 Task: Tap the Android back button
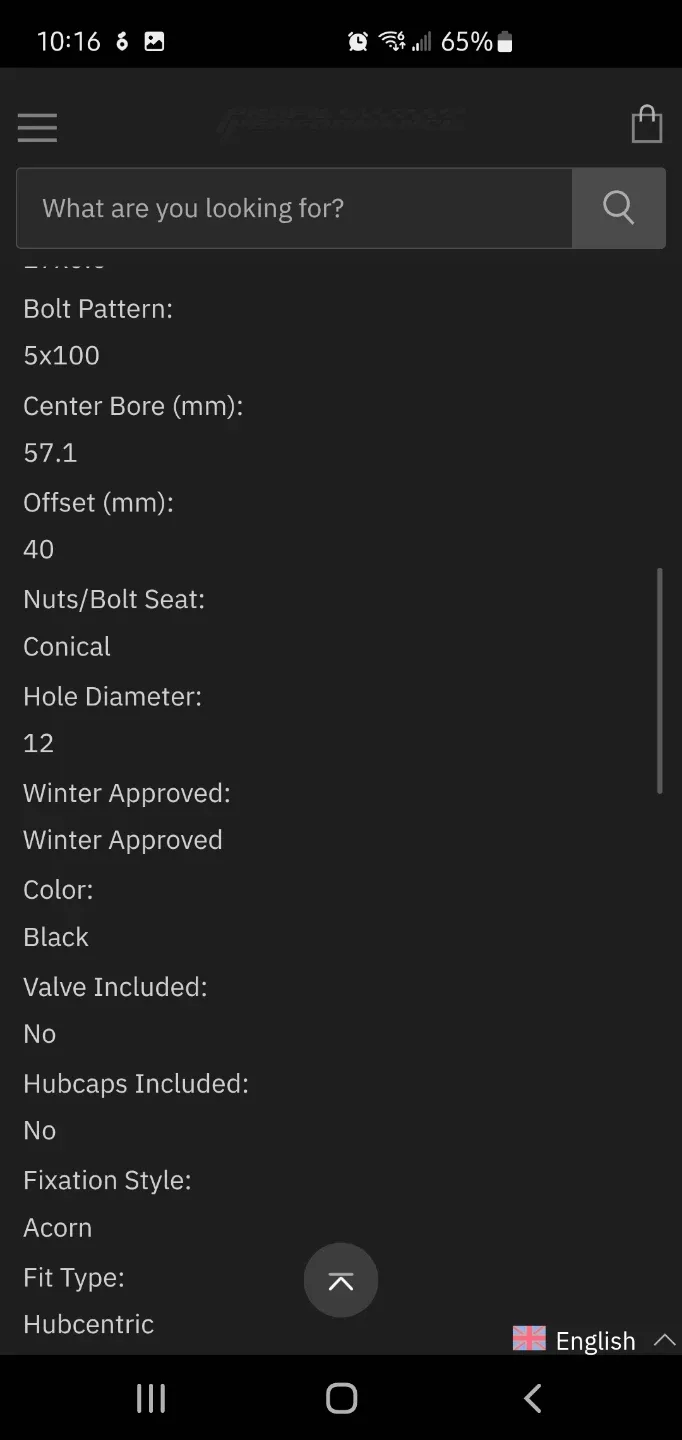(x=533, y=1398)
